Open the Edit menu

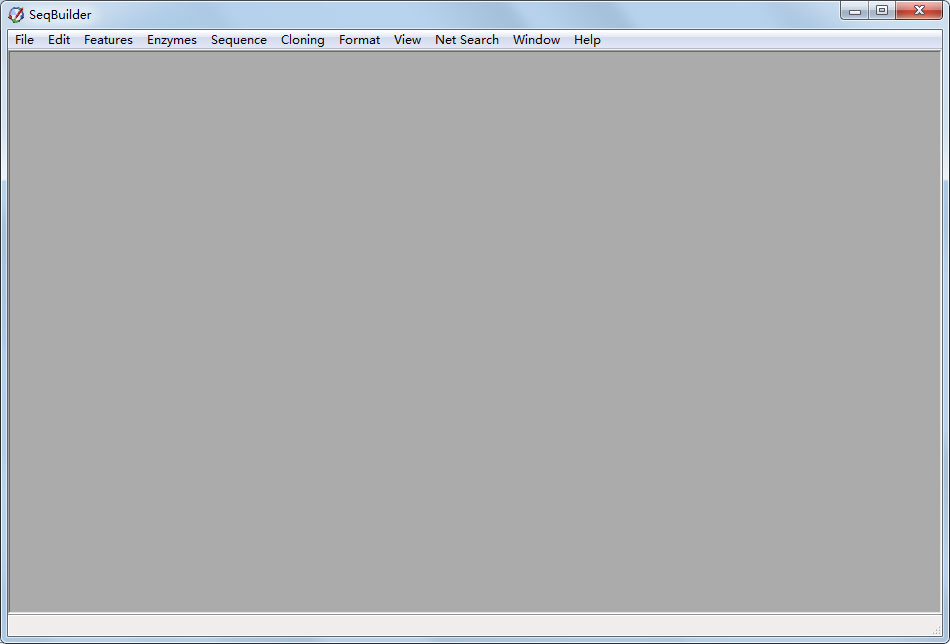59,40
